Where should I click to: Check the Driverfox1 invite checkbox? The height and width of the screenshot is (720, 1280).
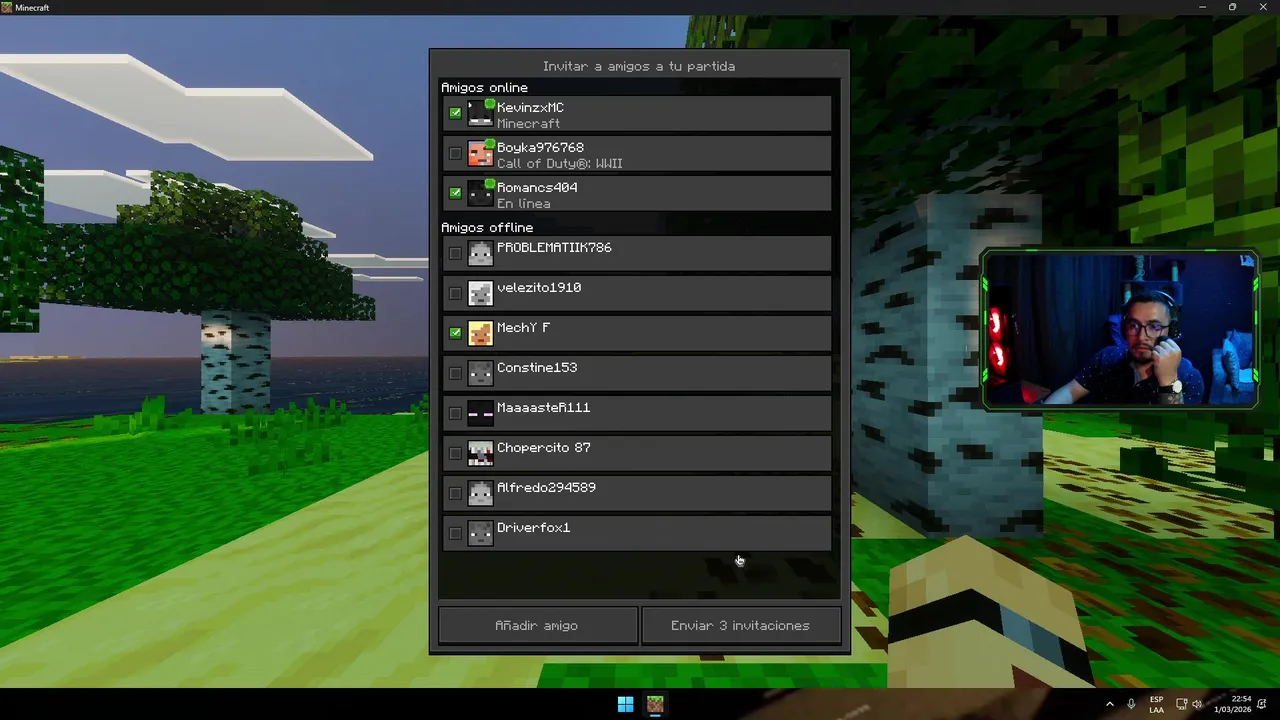pos(456,533)
